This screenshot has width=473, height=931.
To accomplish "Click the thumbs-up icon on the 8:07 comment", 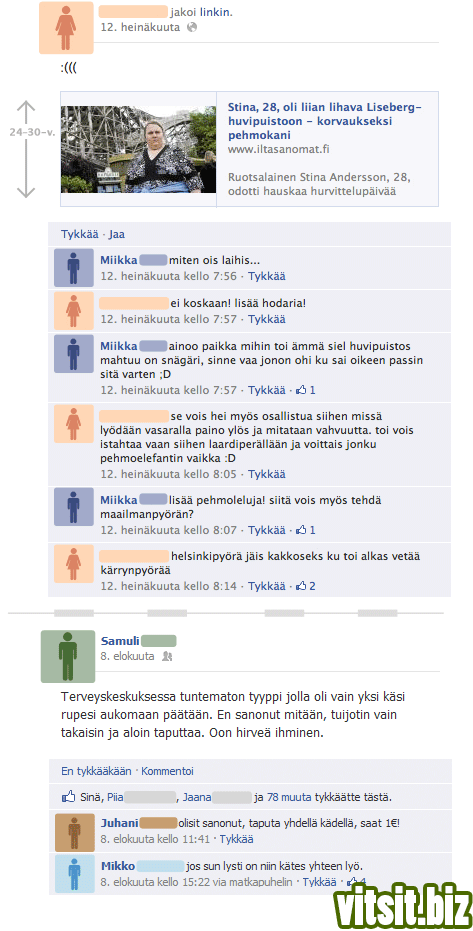I will 301,530.
